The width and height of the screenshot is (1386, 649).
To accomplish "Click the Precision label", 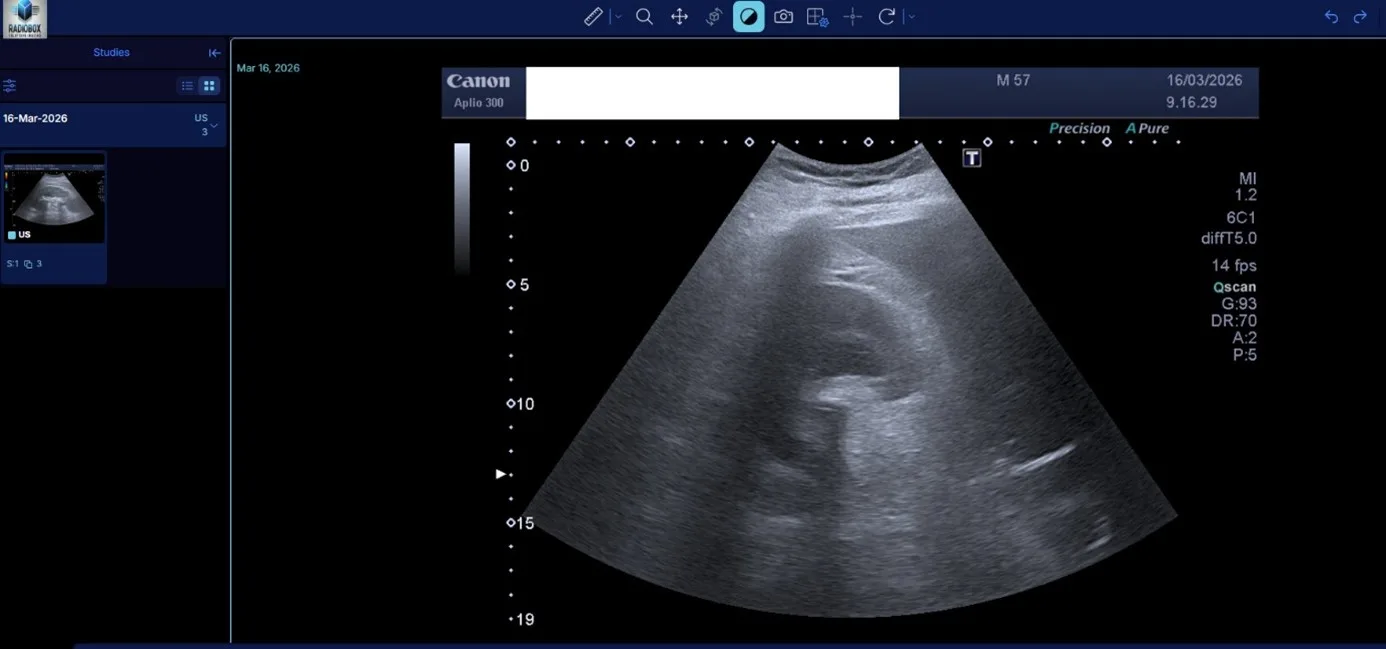I will click(1079, 128).
